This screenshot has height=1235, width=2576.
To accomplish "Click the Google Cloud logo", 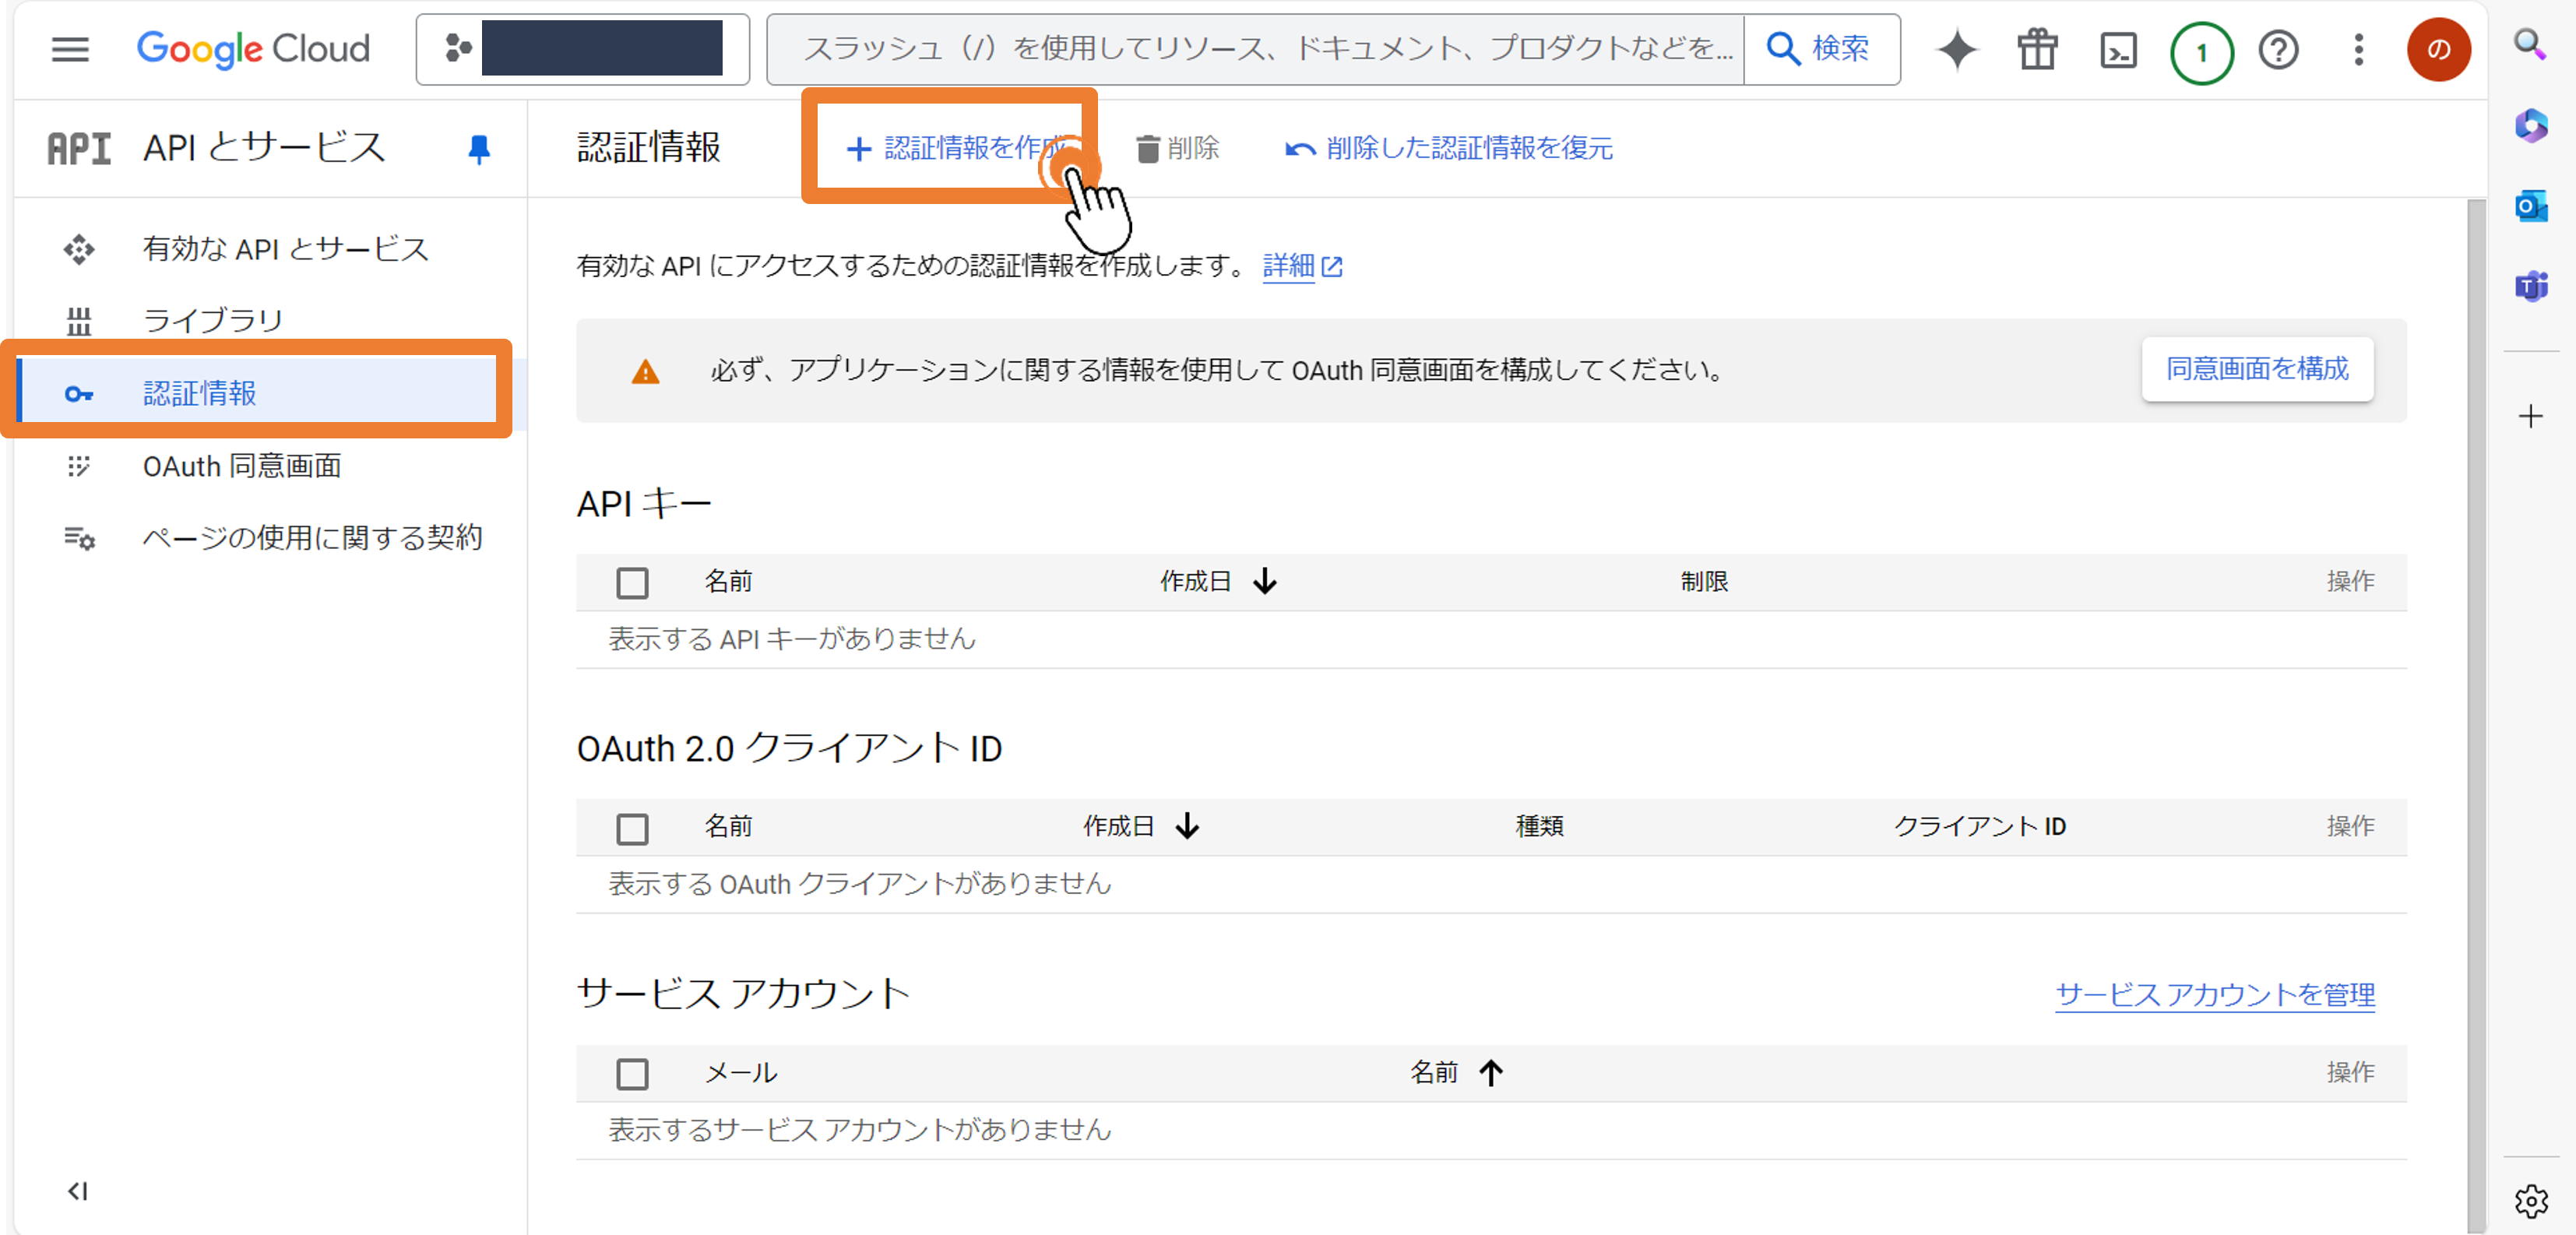I will [253, 49].
